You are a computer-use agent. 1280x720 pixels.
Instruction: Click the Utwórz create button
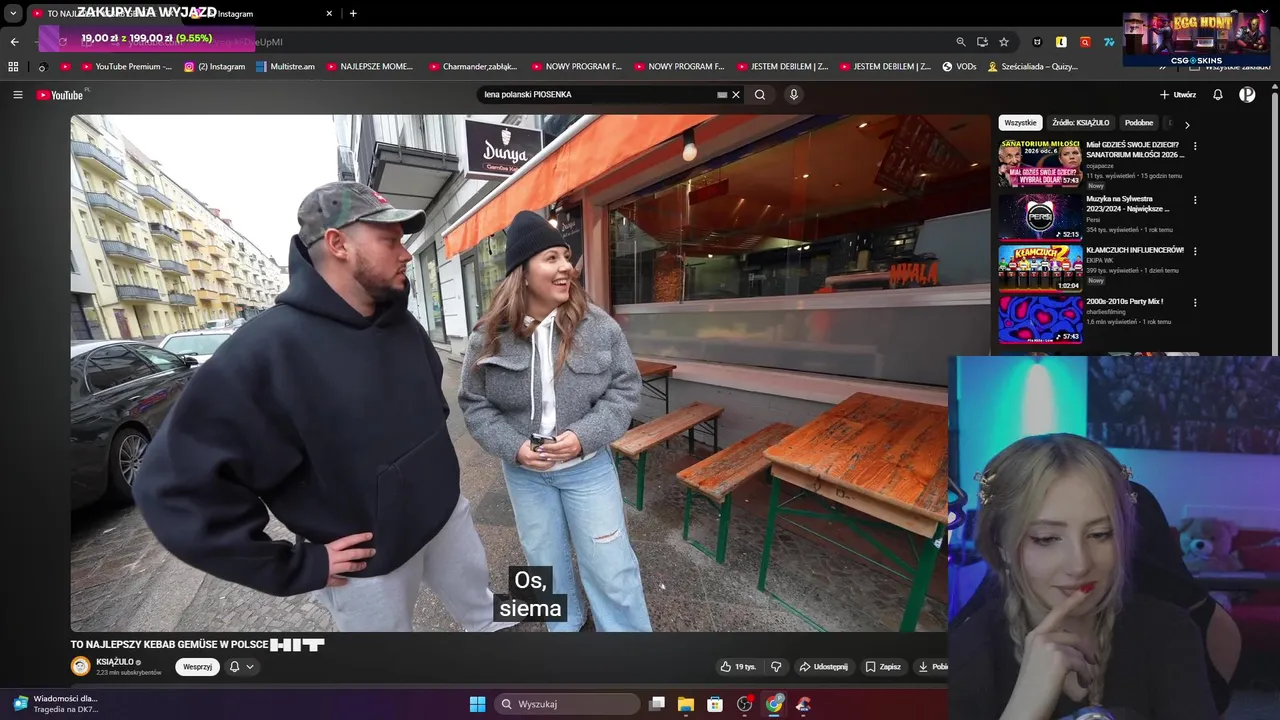click(1178, 95)
